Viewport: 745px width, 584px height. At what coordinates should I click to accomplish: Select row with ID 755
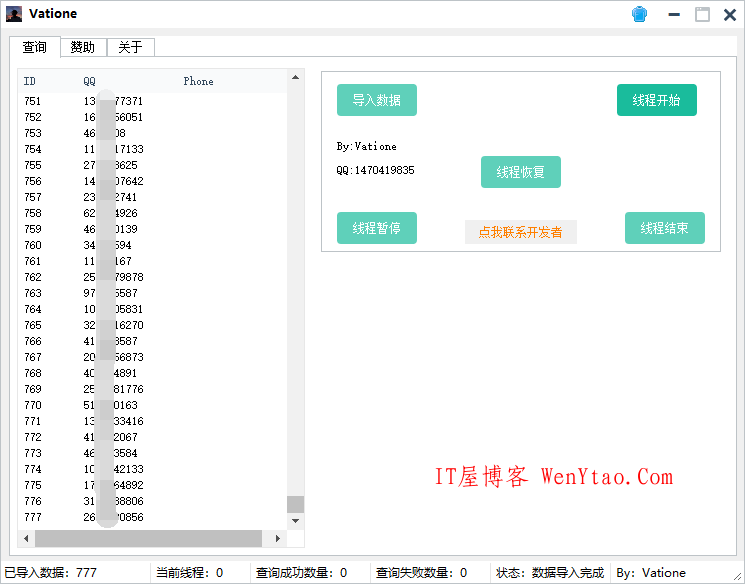tap(152, 165)
